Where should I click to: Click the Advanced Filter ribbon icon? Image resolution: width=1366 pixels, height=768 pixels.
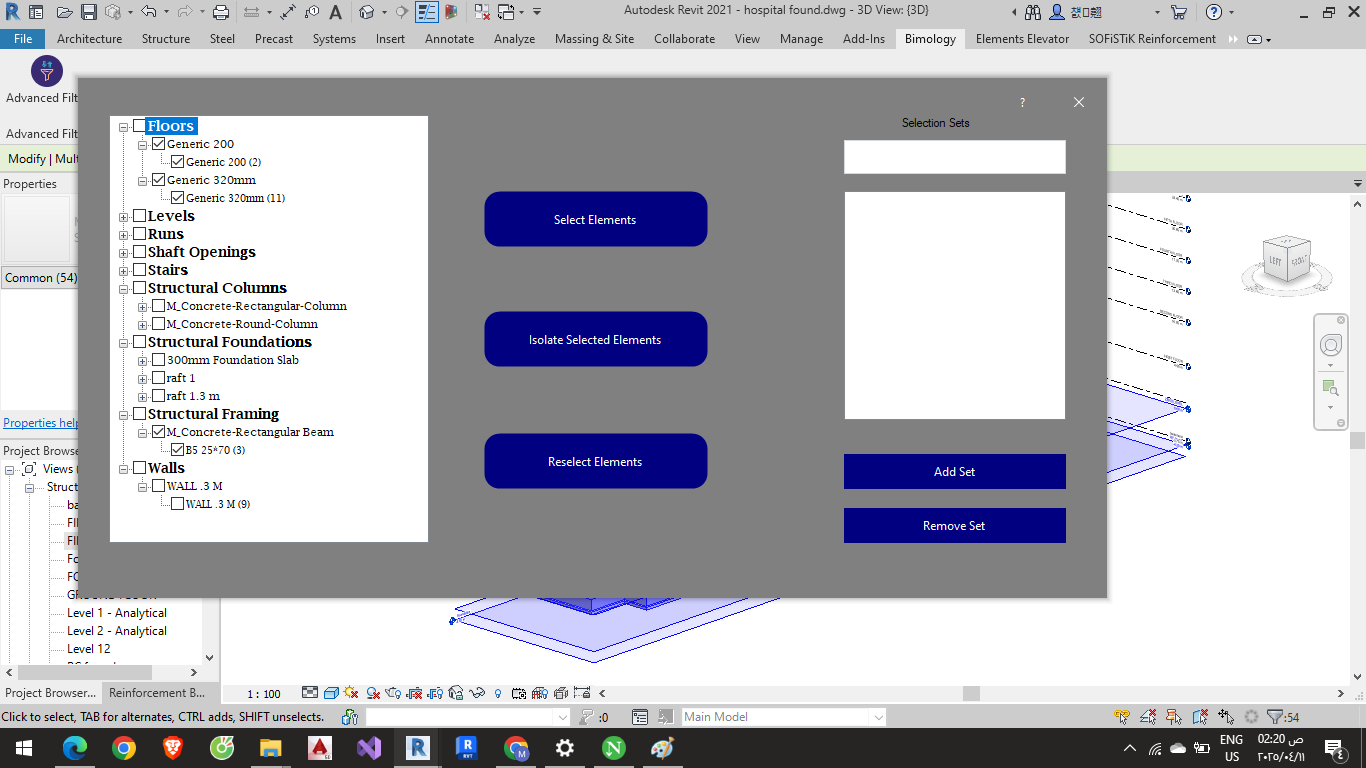46,72
